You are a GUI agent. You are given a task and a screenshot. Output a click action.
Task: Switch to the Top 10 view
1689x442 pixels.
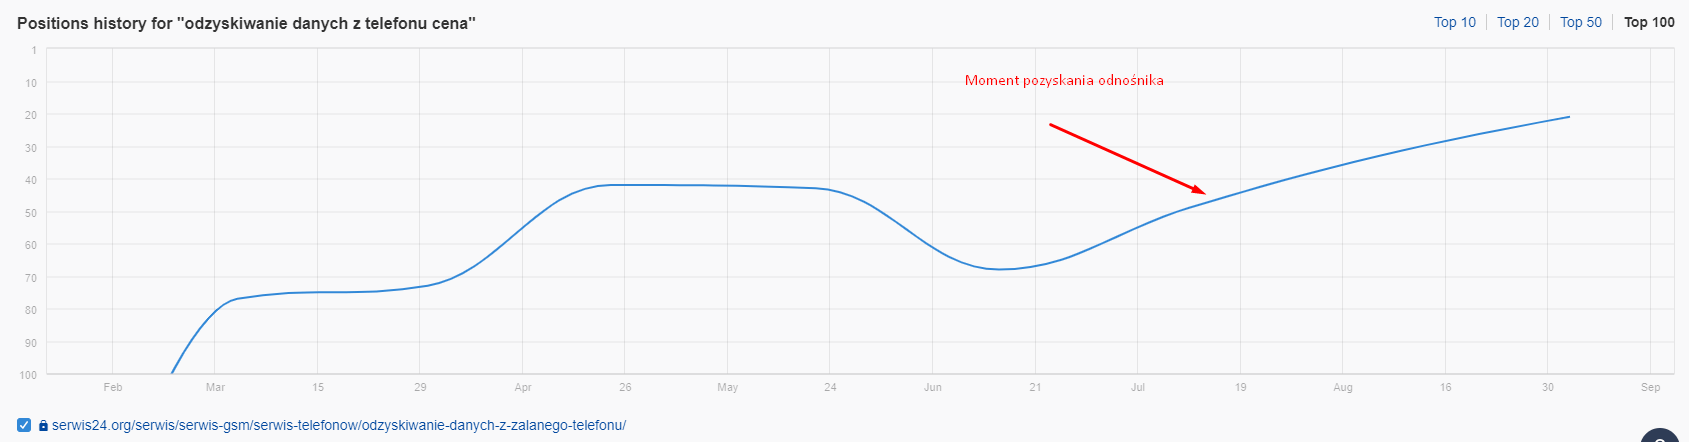(1454, 22)
